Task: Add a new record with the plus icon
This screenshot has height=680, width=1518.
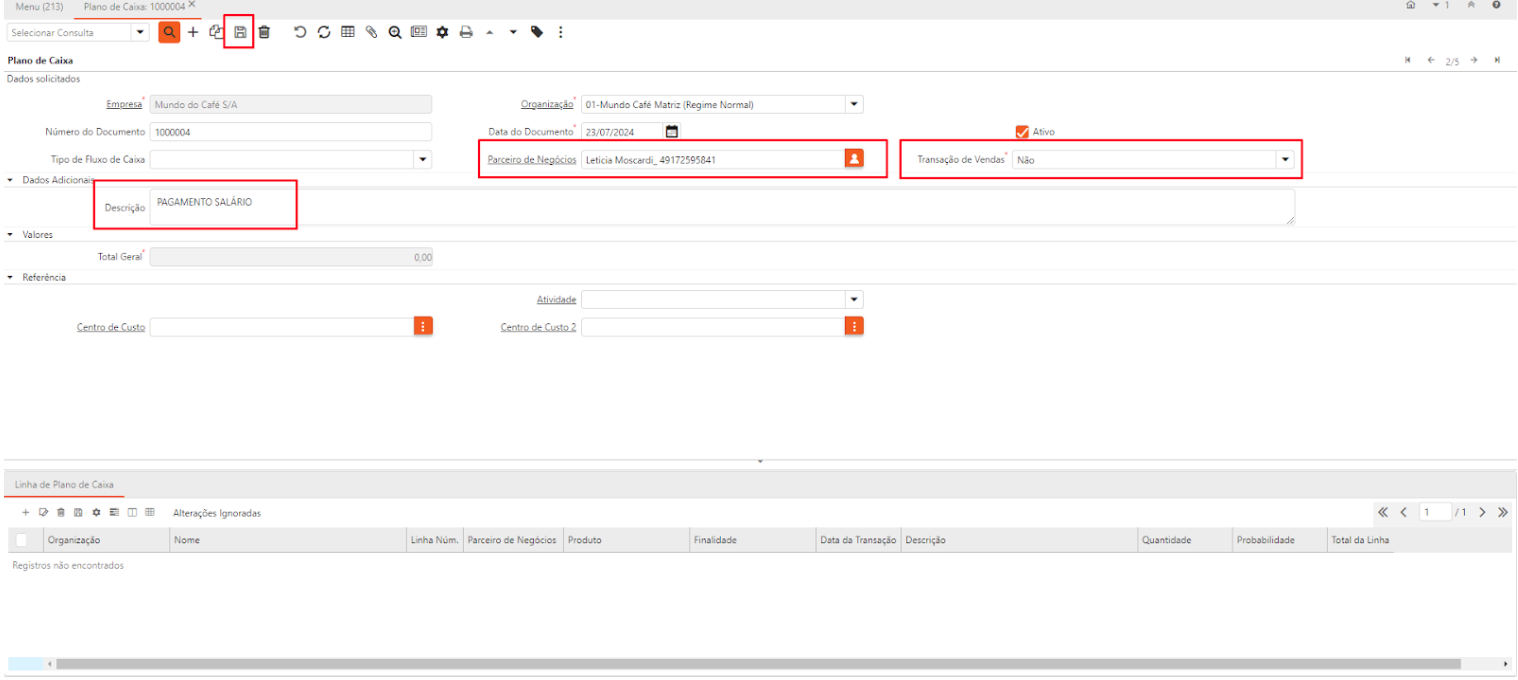Action: pos(193,32)
